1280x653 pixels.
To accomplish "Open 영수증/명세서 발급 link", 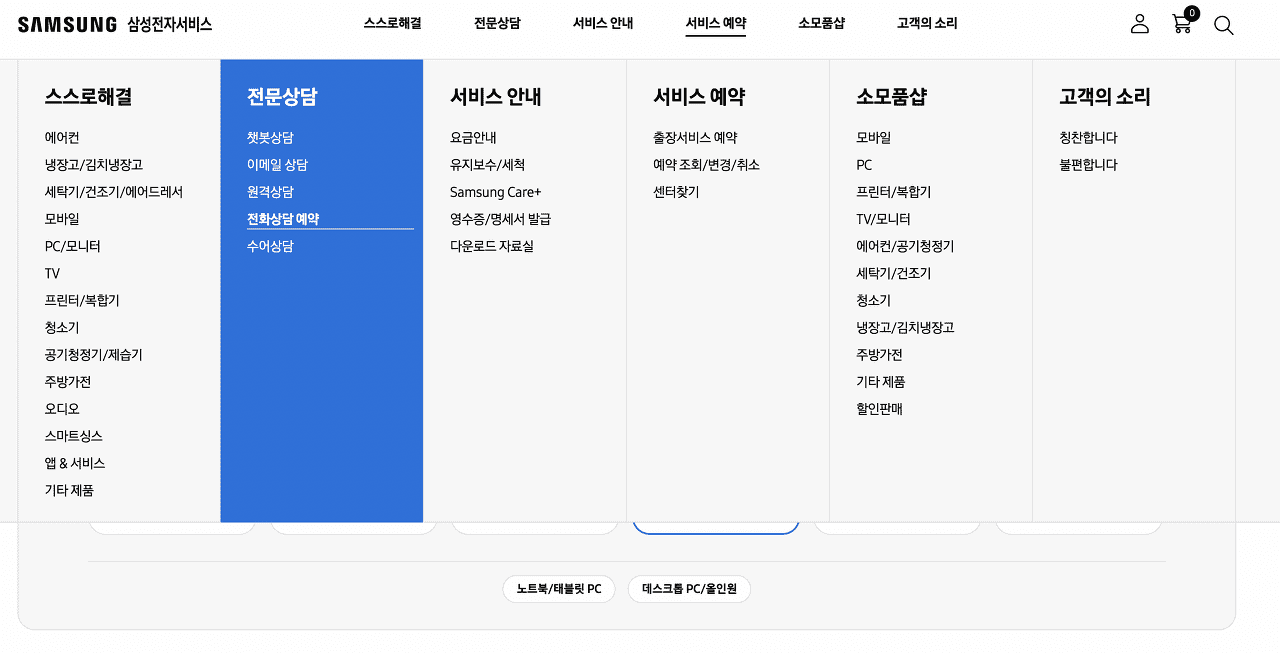I will (500, 219).
